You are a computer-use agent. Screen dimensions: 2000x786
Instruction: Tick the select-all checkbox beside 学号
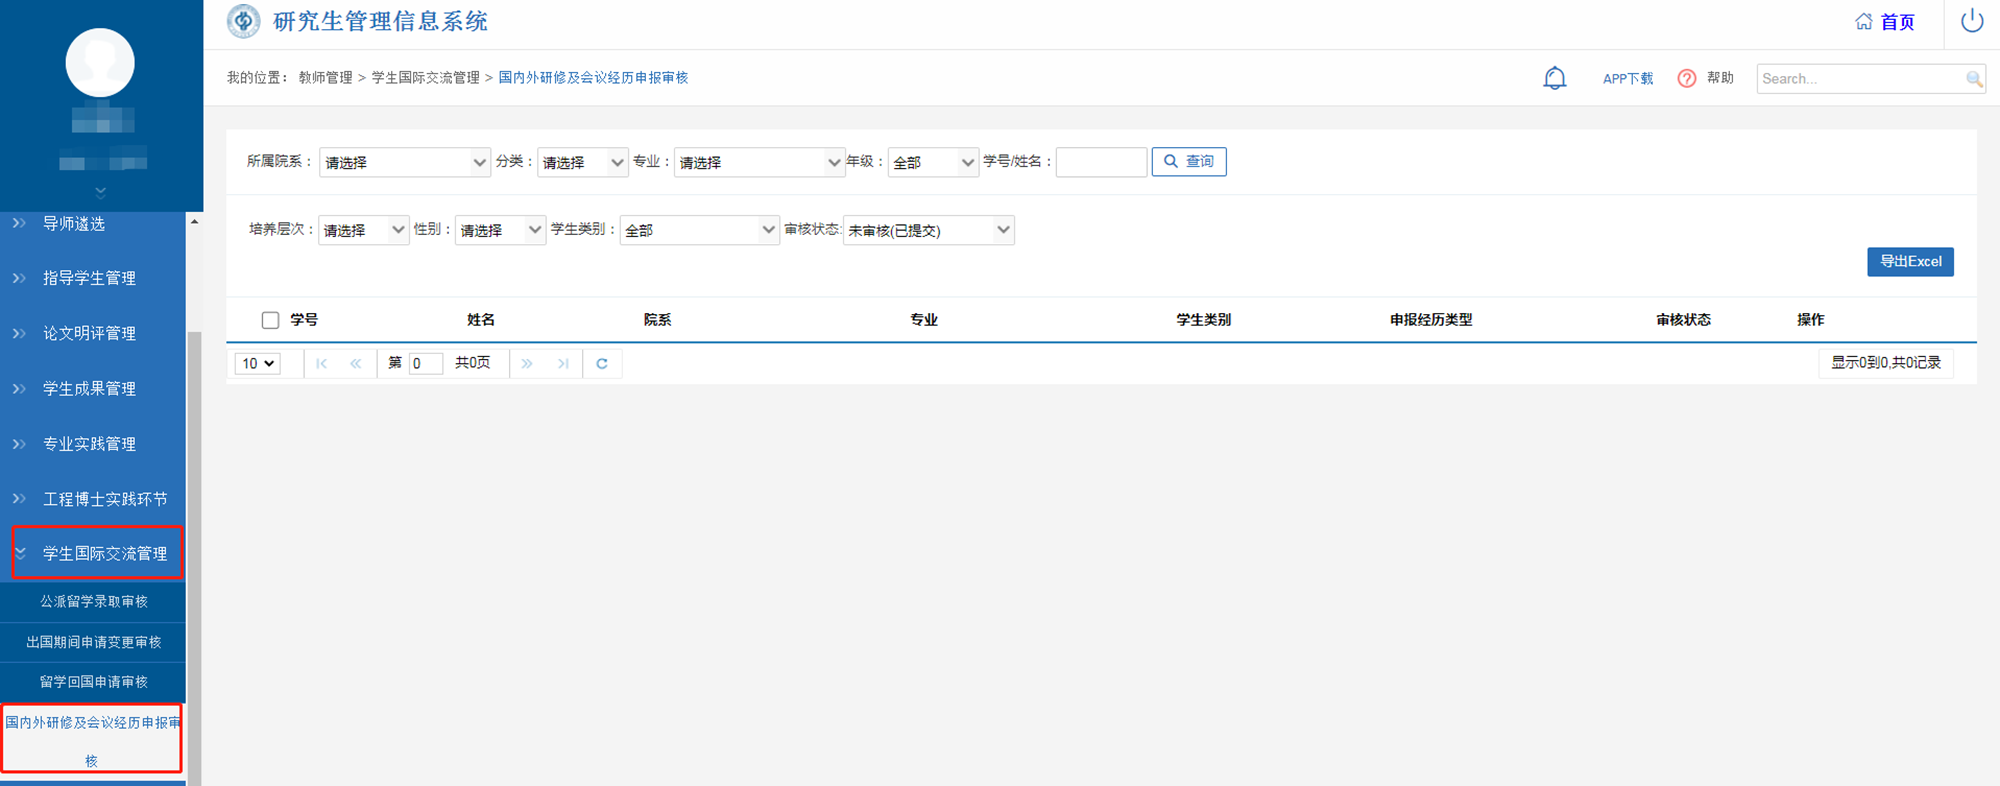270,320
